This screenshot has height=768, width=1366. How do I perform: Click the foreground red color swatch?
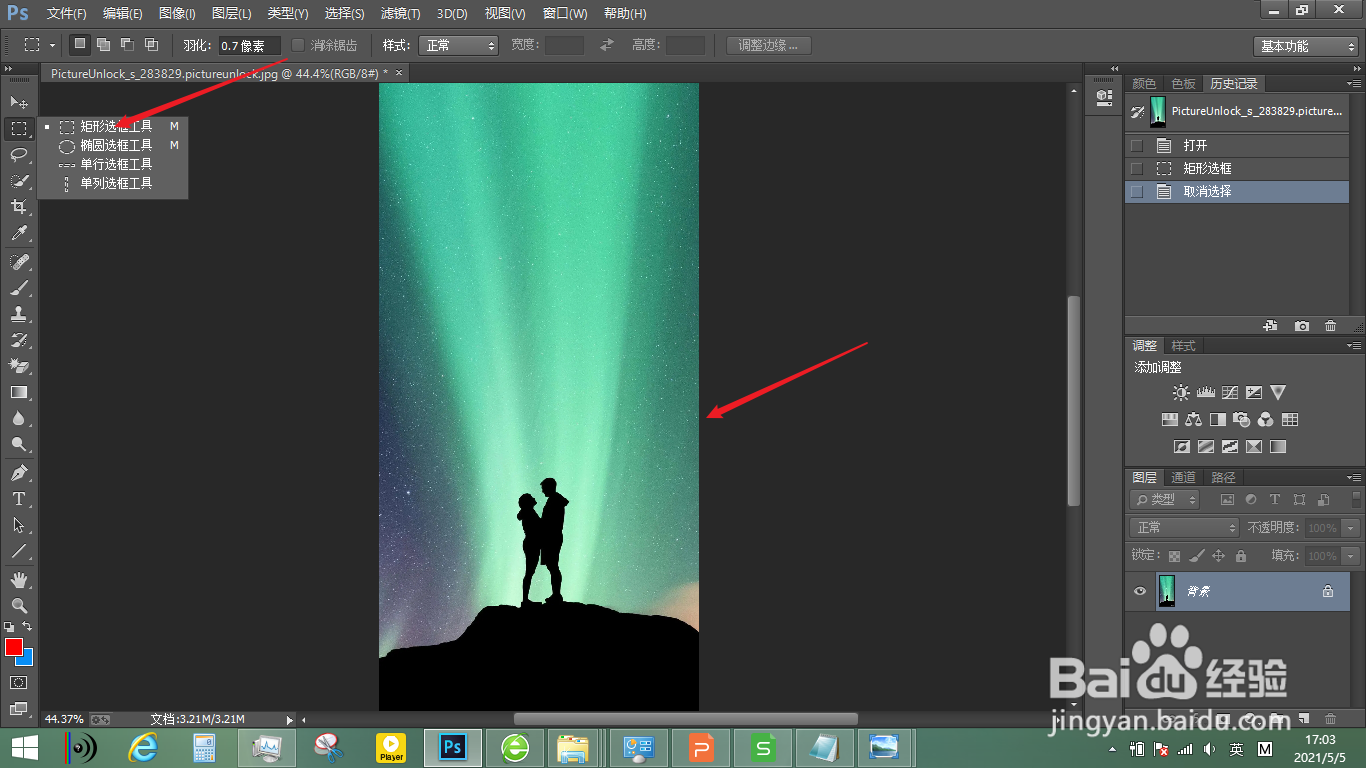point(13,647)
